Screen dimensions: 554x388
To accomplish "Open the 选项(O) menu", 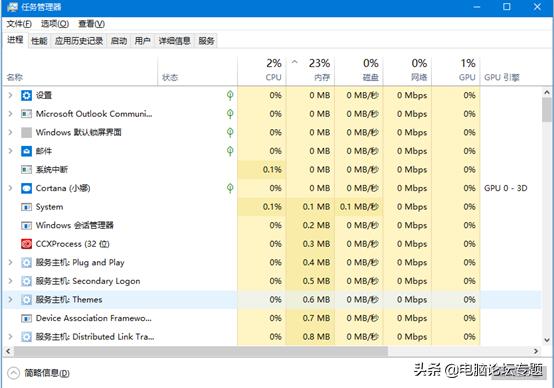I will [x=55, y=24].
